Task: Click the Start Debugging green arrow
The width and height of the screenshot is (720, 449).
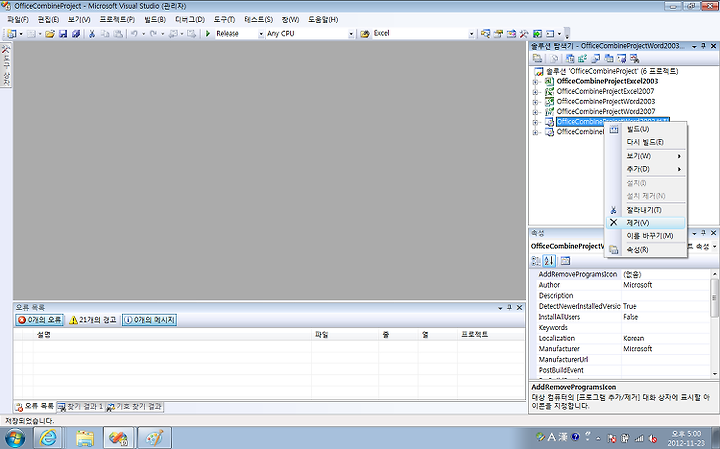Action: [x=208, y=34]
